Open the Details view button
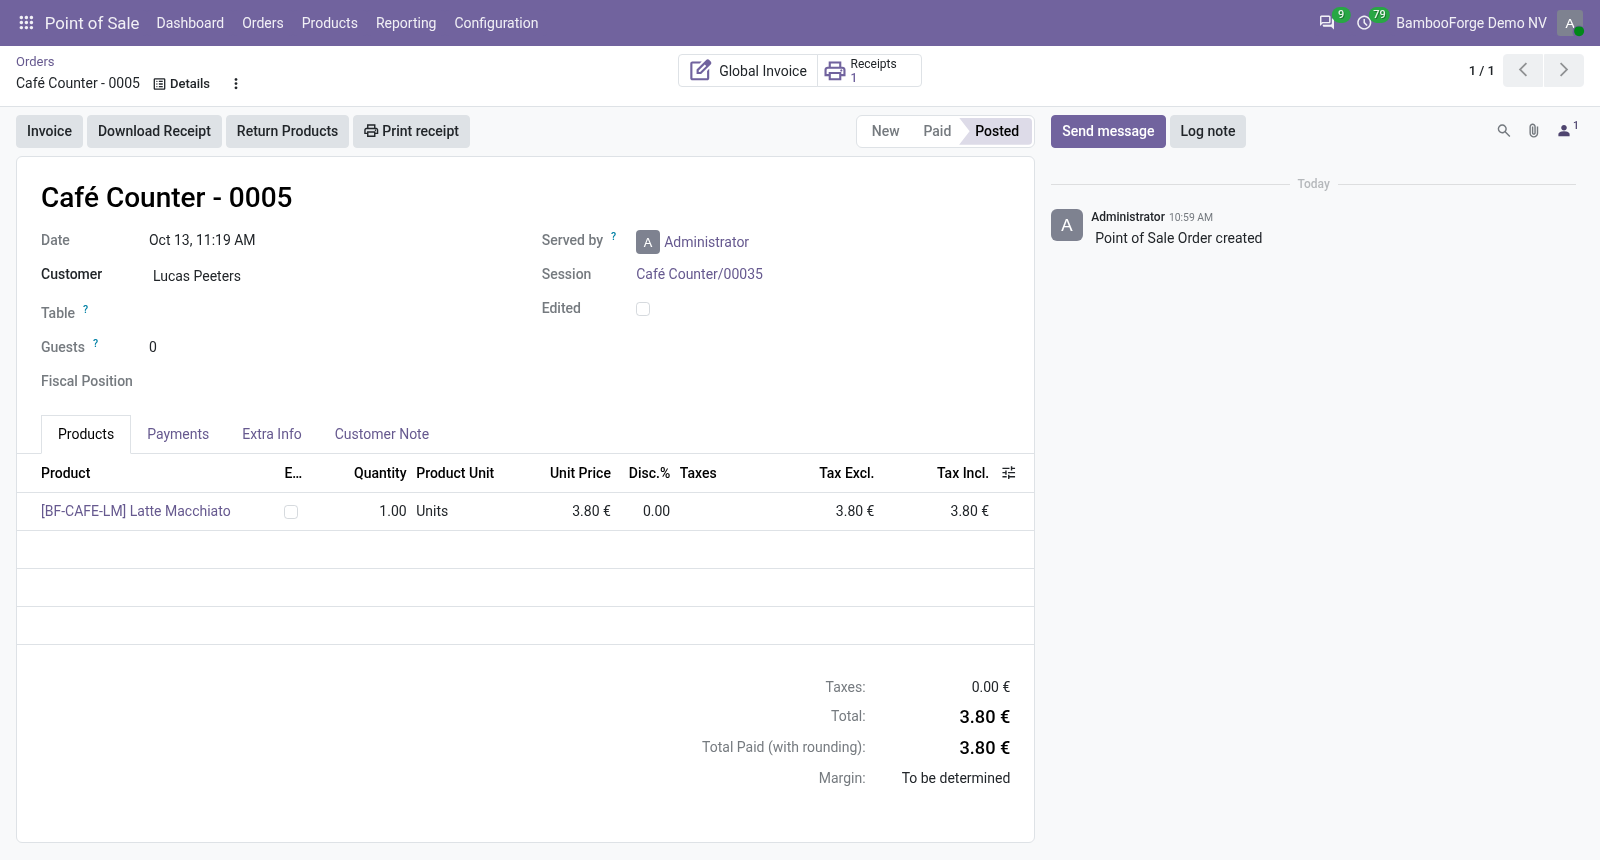 [x=182, y=84]
